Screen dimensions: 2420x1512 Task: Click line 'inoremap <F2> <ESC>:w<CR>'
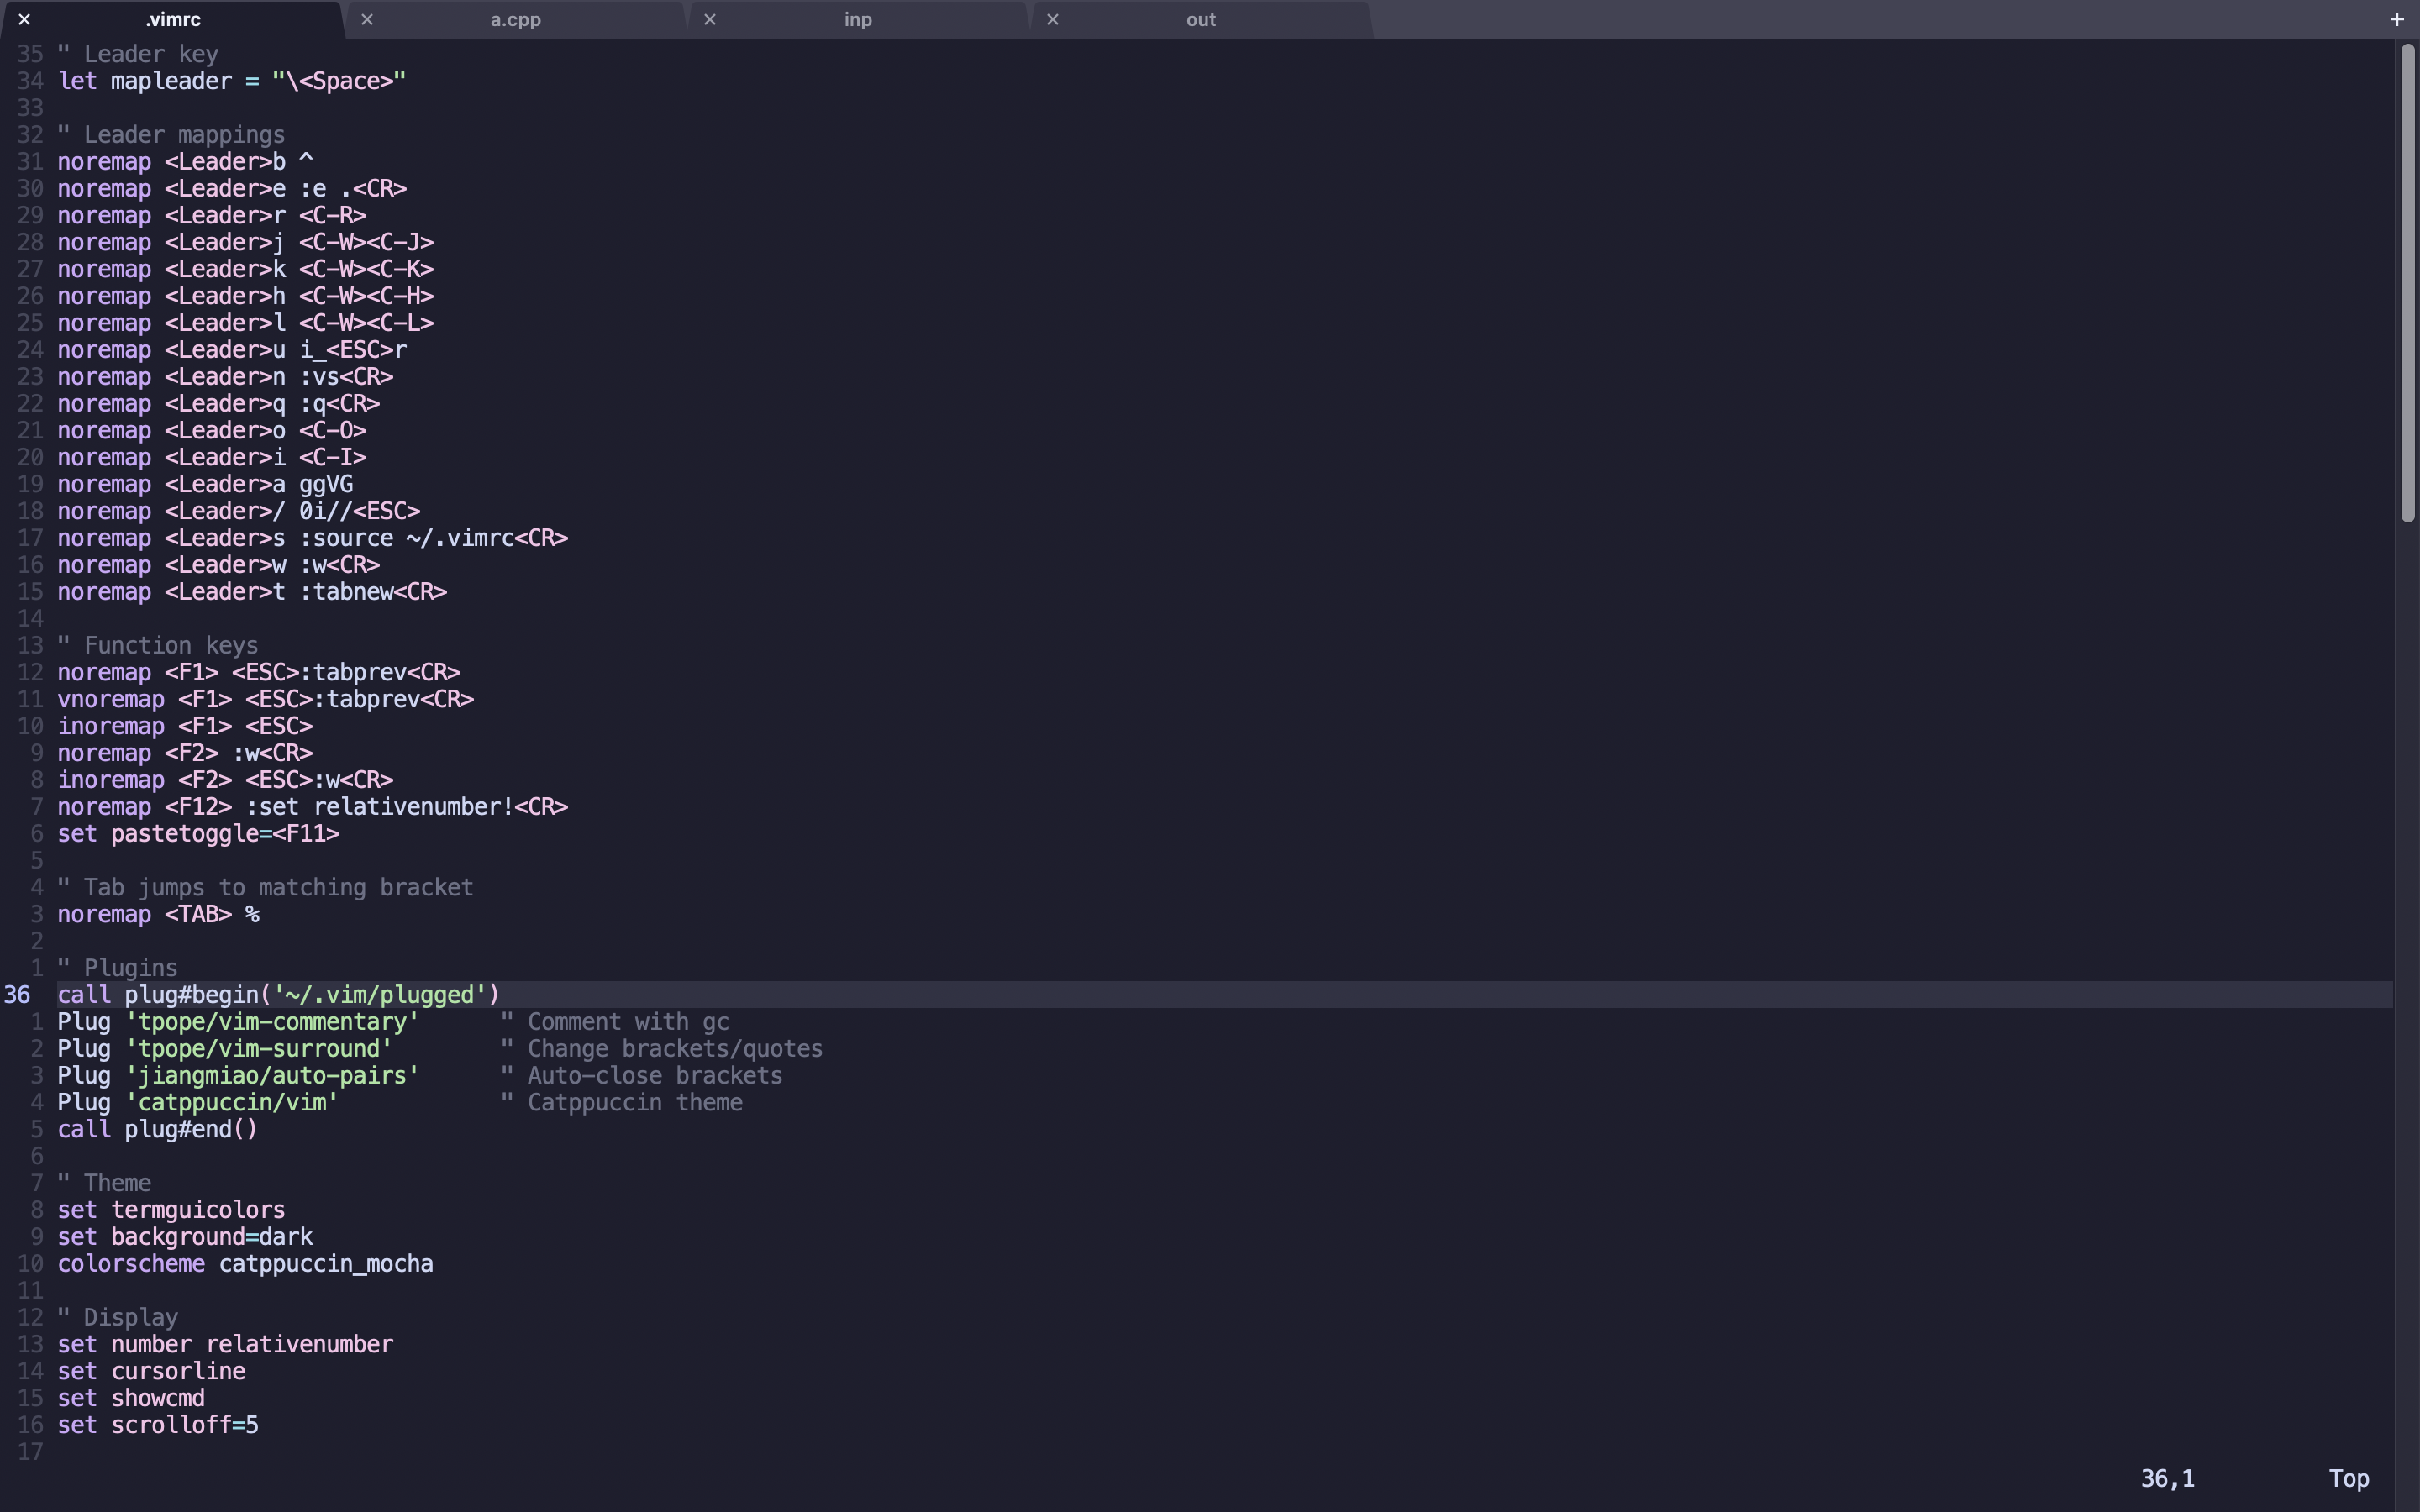(225, 780)
